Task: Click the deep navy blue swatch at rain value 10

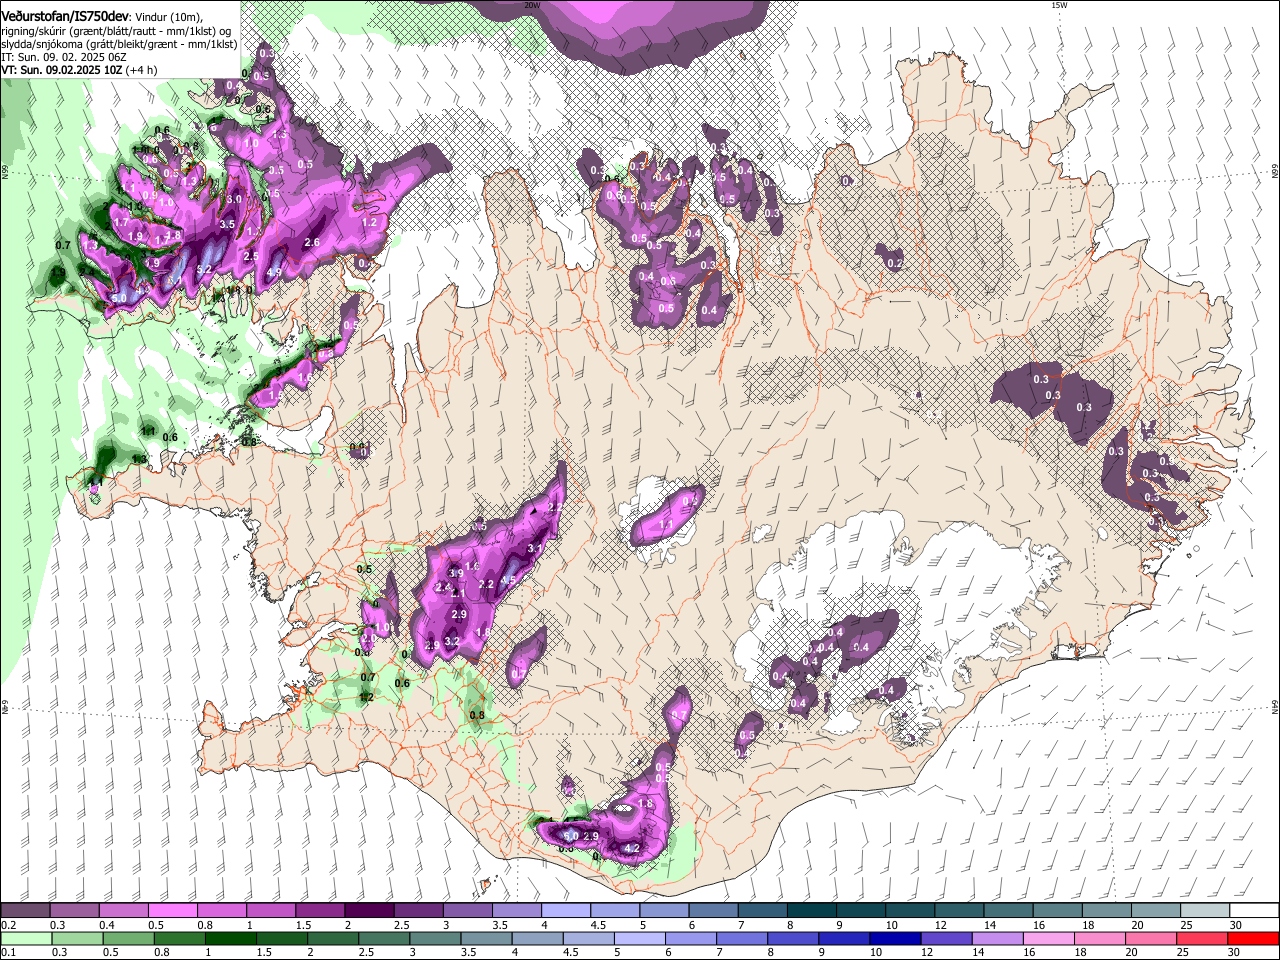Action: [894, 938]
